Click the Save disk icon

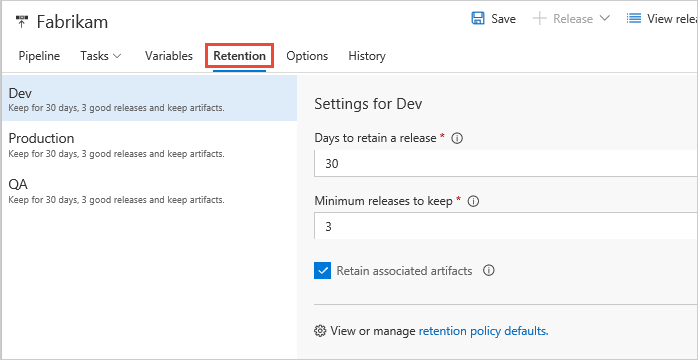click(x=478, y=19)
